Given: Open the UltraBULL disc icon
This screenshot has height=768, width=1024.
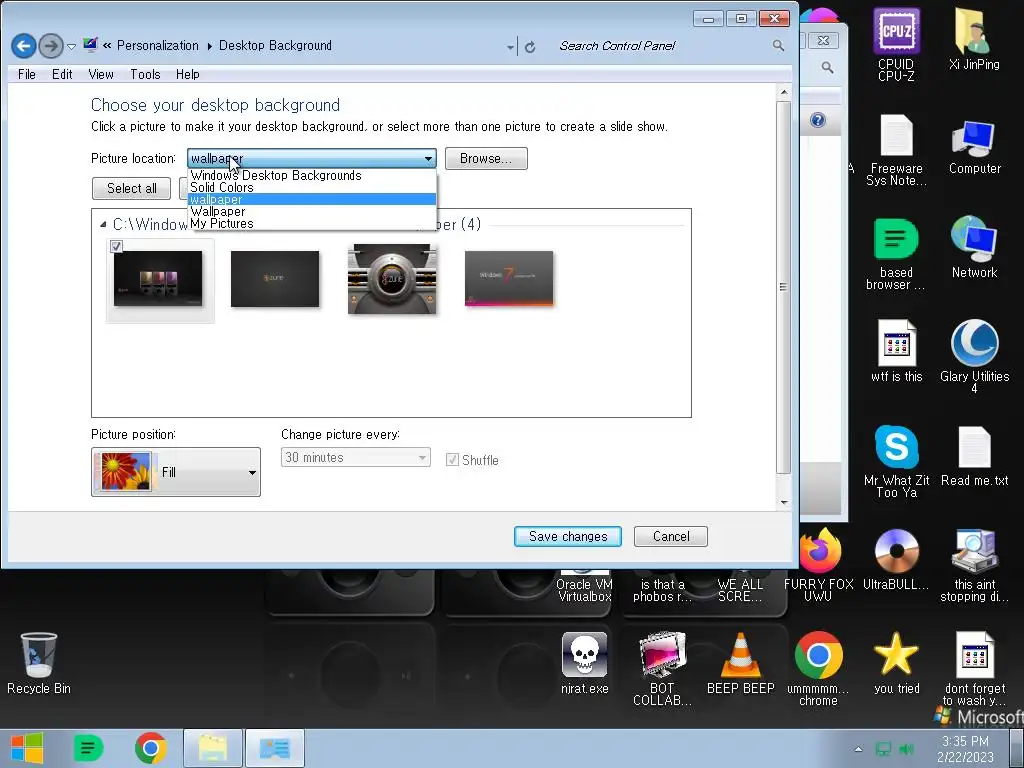Looking at the screenshot, I should [896, 559].
